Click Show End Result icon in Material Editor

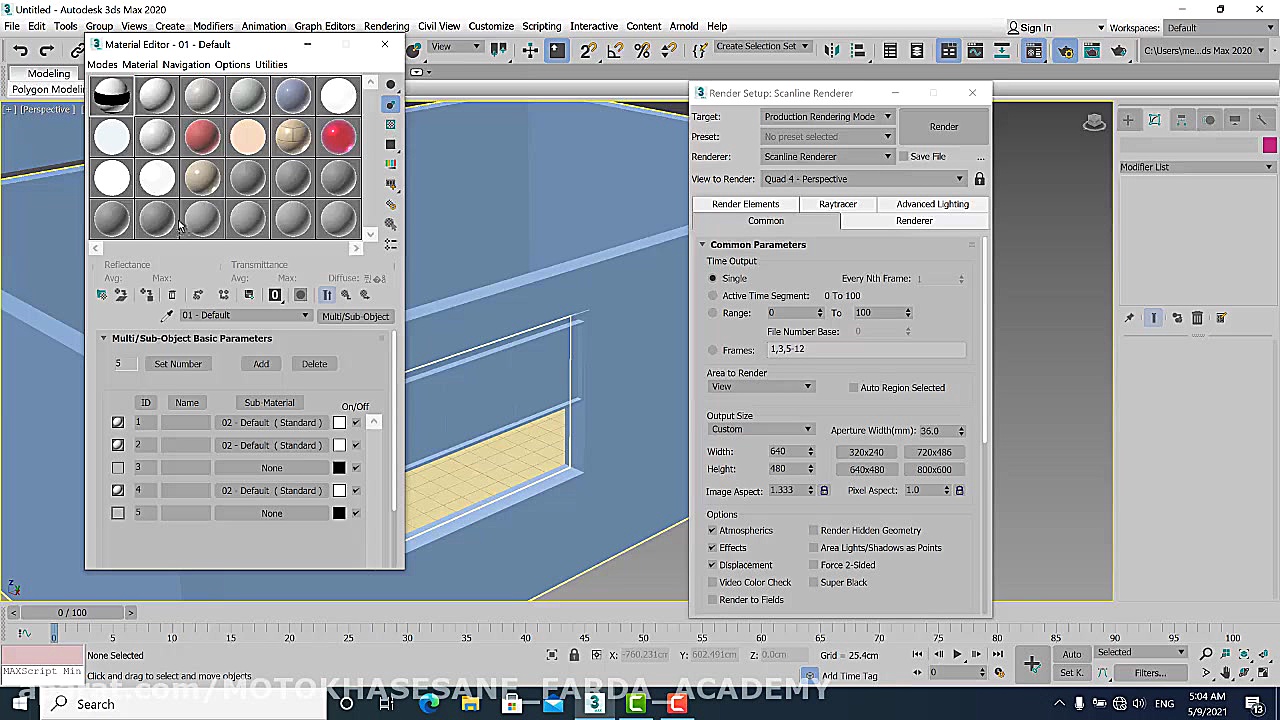click(x=327, y=295)
